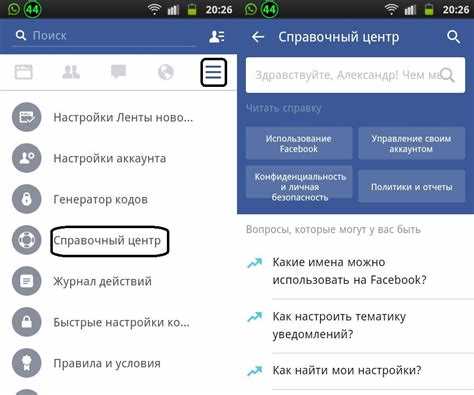Open Использование Facebook help category

click(x=299, y=143)
